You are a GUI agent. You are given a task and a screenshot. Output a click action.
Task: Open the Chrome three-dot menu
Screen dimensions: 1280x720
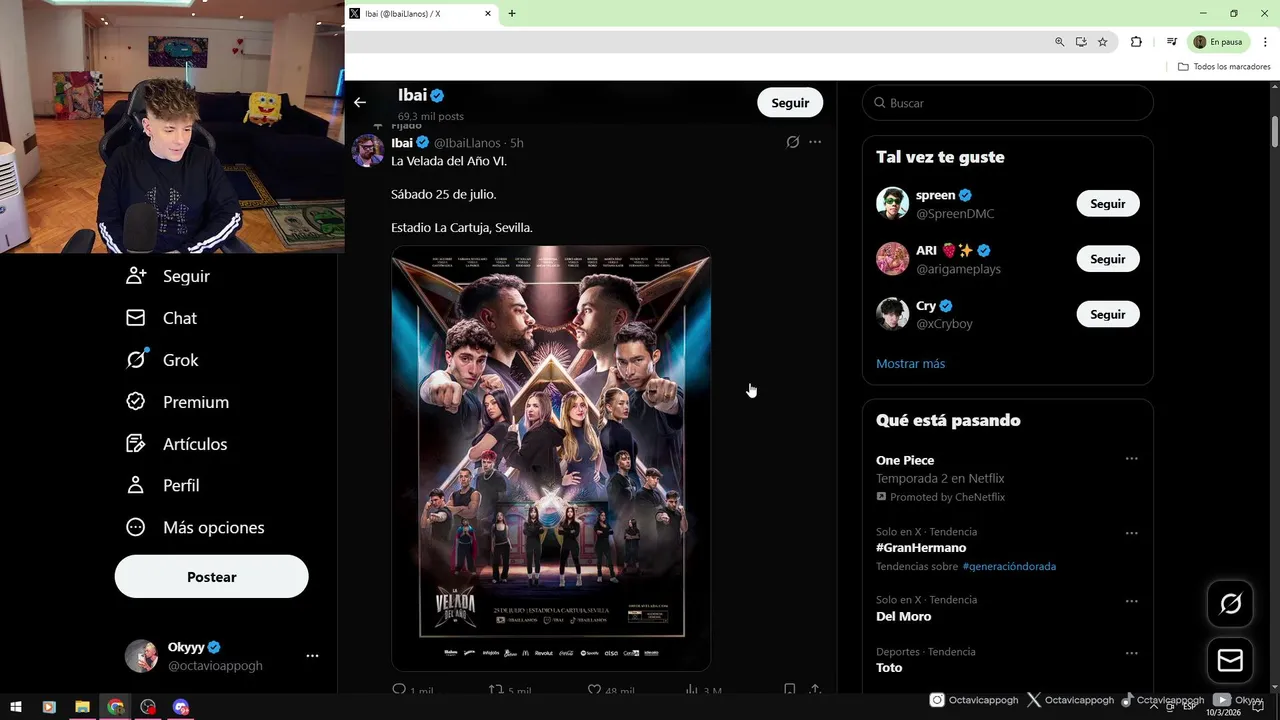(x=1265, y=42)
